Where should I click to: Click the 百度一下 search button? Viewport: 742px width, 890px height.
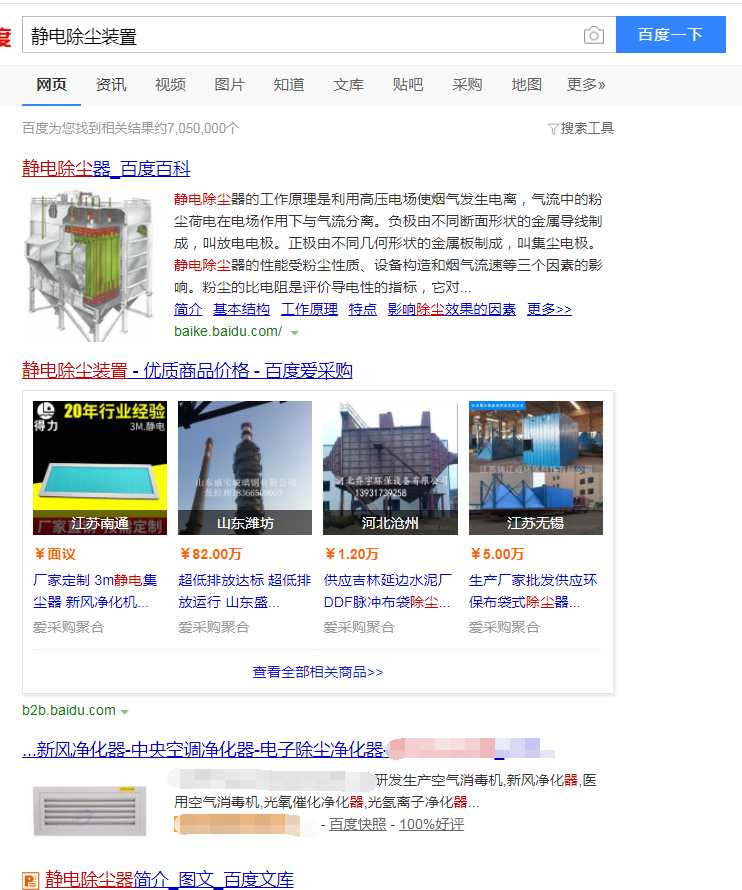[670, 35]
